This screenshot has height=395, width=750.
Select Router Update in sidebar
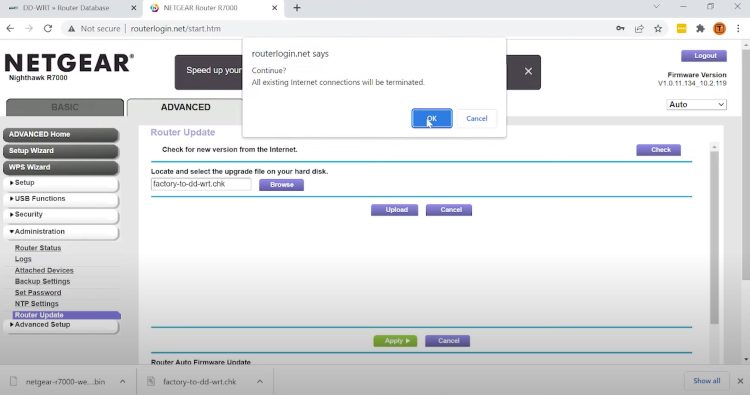click(x=66, y=315)
